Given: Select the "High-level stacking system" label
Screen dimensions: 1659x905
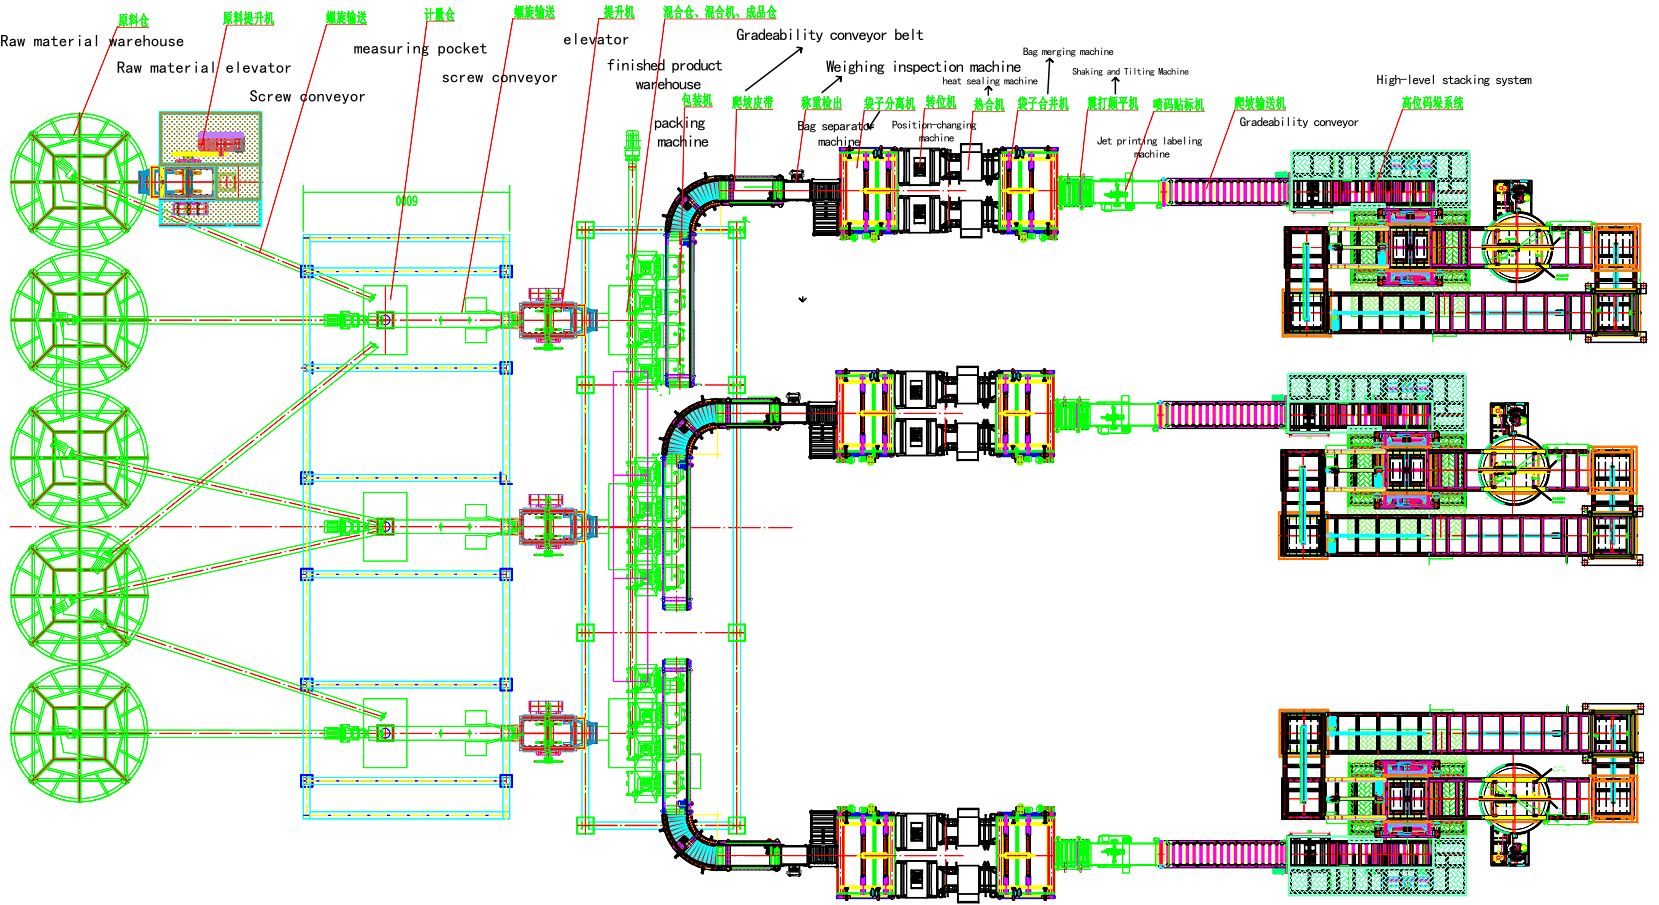Looking at the screenshot, I should click(x=1453, y=80).
